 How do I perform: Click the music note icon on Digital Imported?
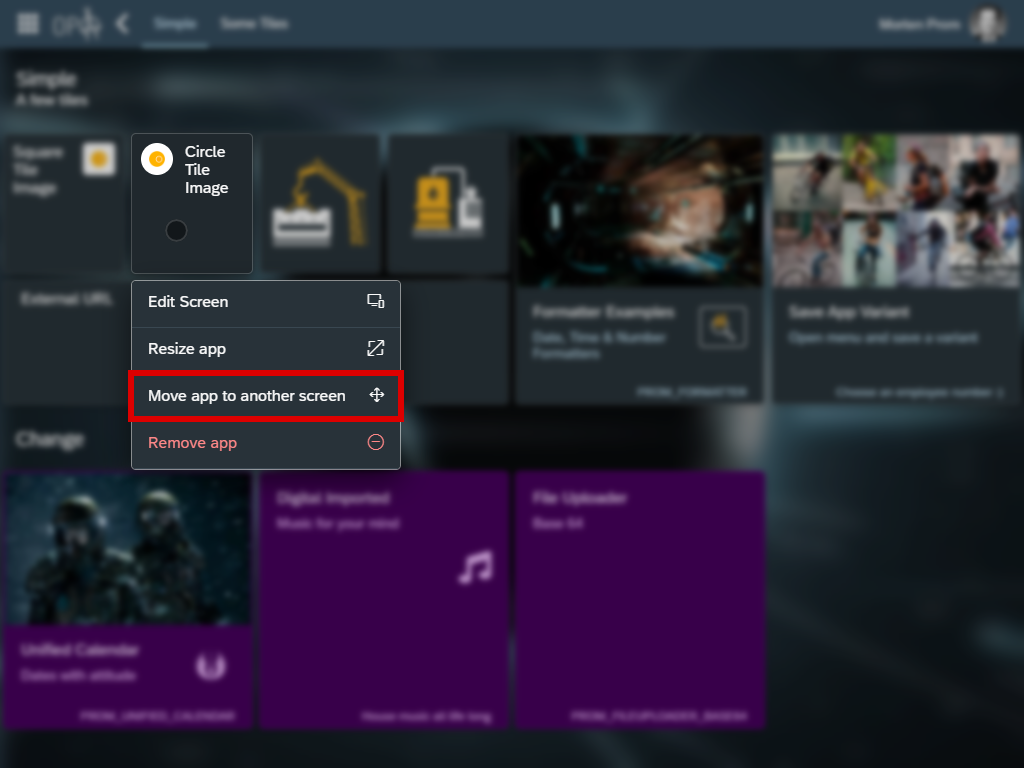click(475, 567)
